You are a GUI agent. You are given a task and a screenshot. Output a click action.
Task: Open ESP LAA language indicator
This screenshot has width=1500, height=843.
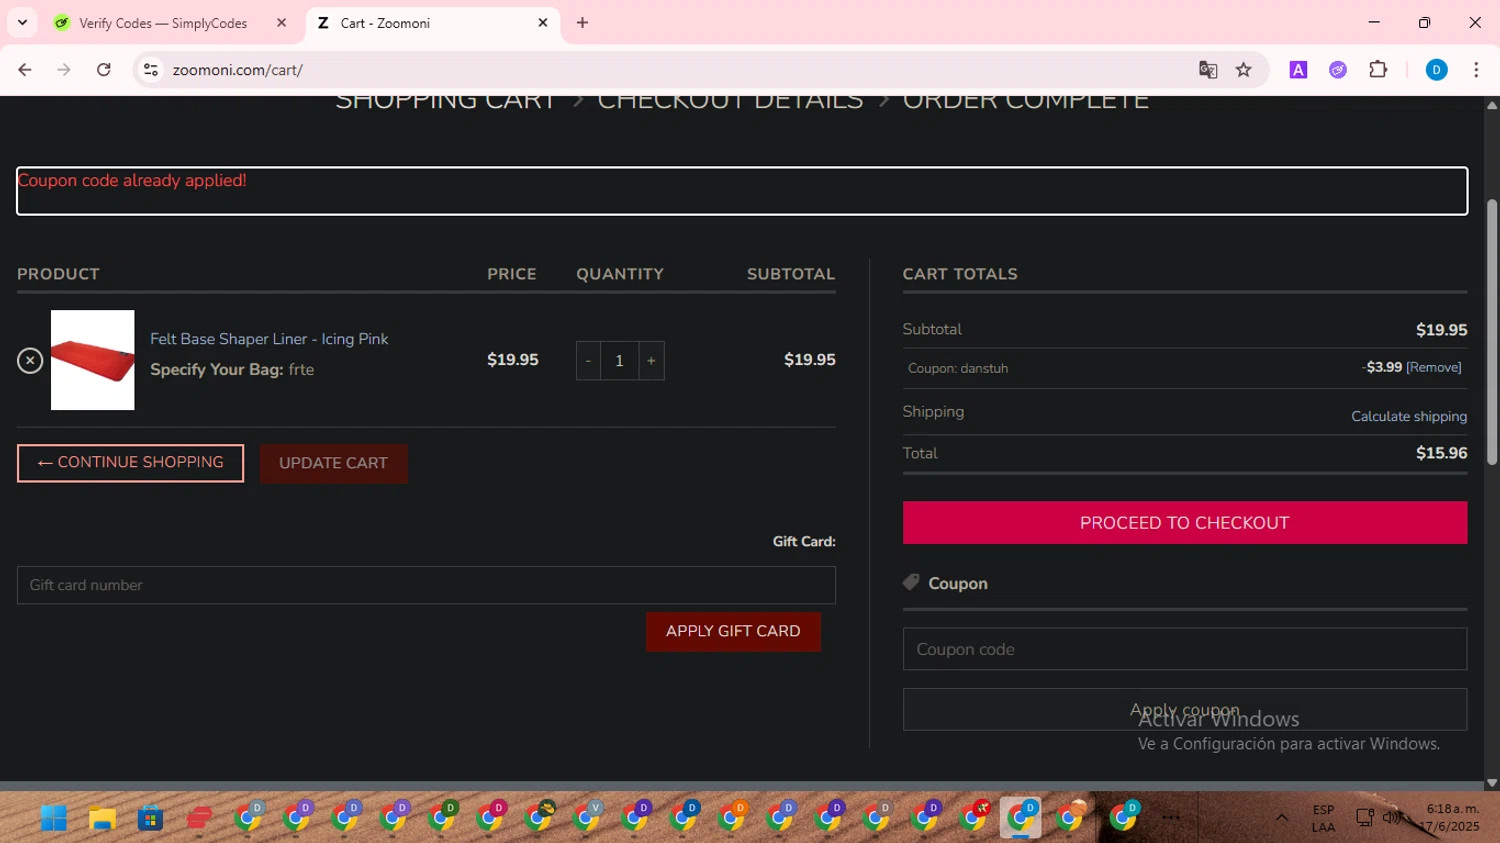pyautogui.click(x=1323, y=818)
